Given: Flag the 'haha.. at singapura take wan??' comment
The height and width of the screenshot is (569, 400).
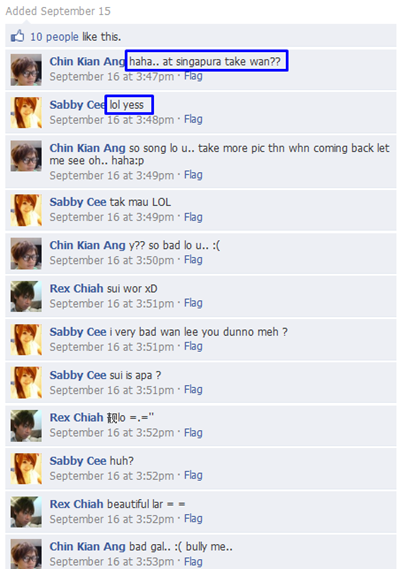Looking at the screenshot, I should click(193, 76).
